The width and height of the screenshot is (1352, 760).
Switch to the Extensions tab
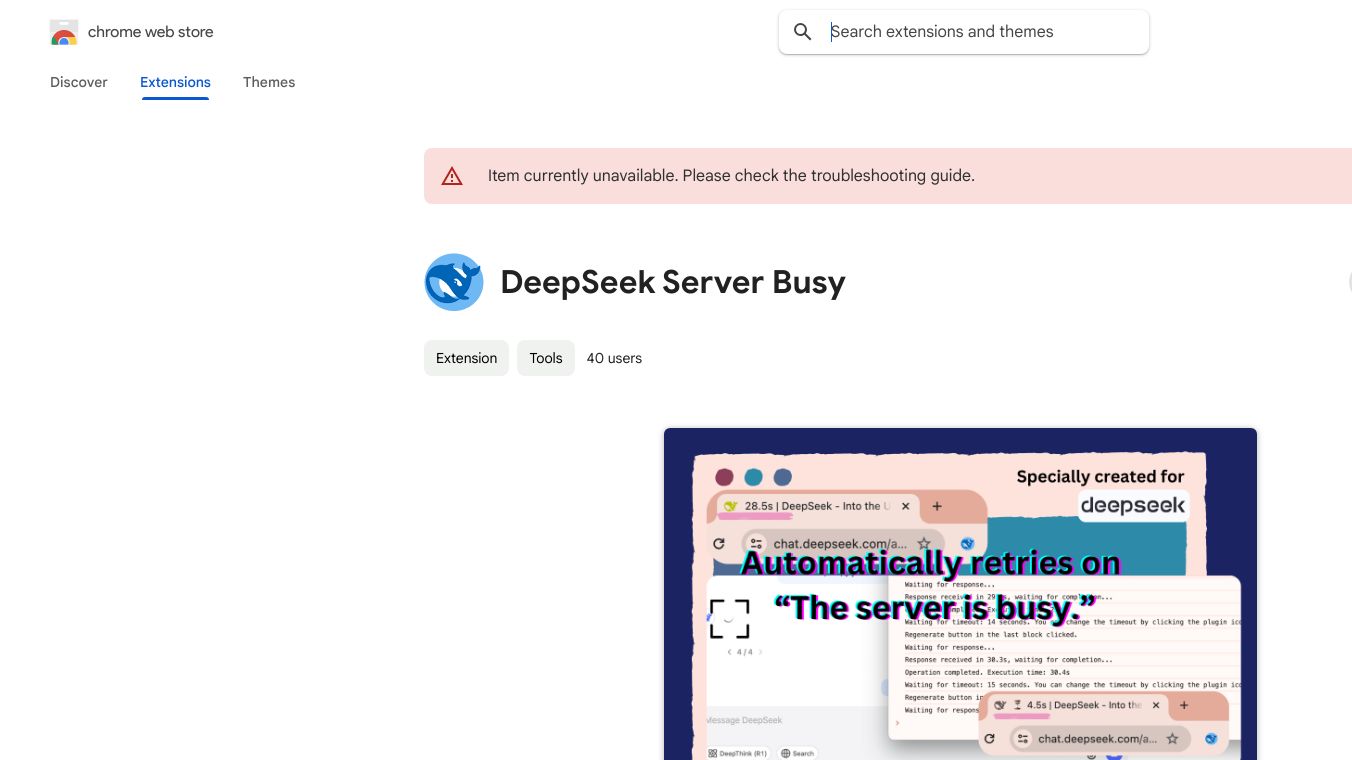pyautogui.click(x=175, y=82)
